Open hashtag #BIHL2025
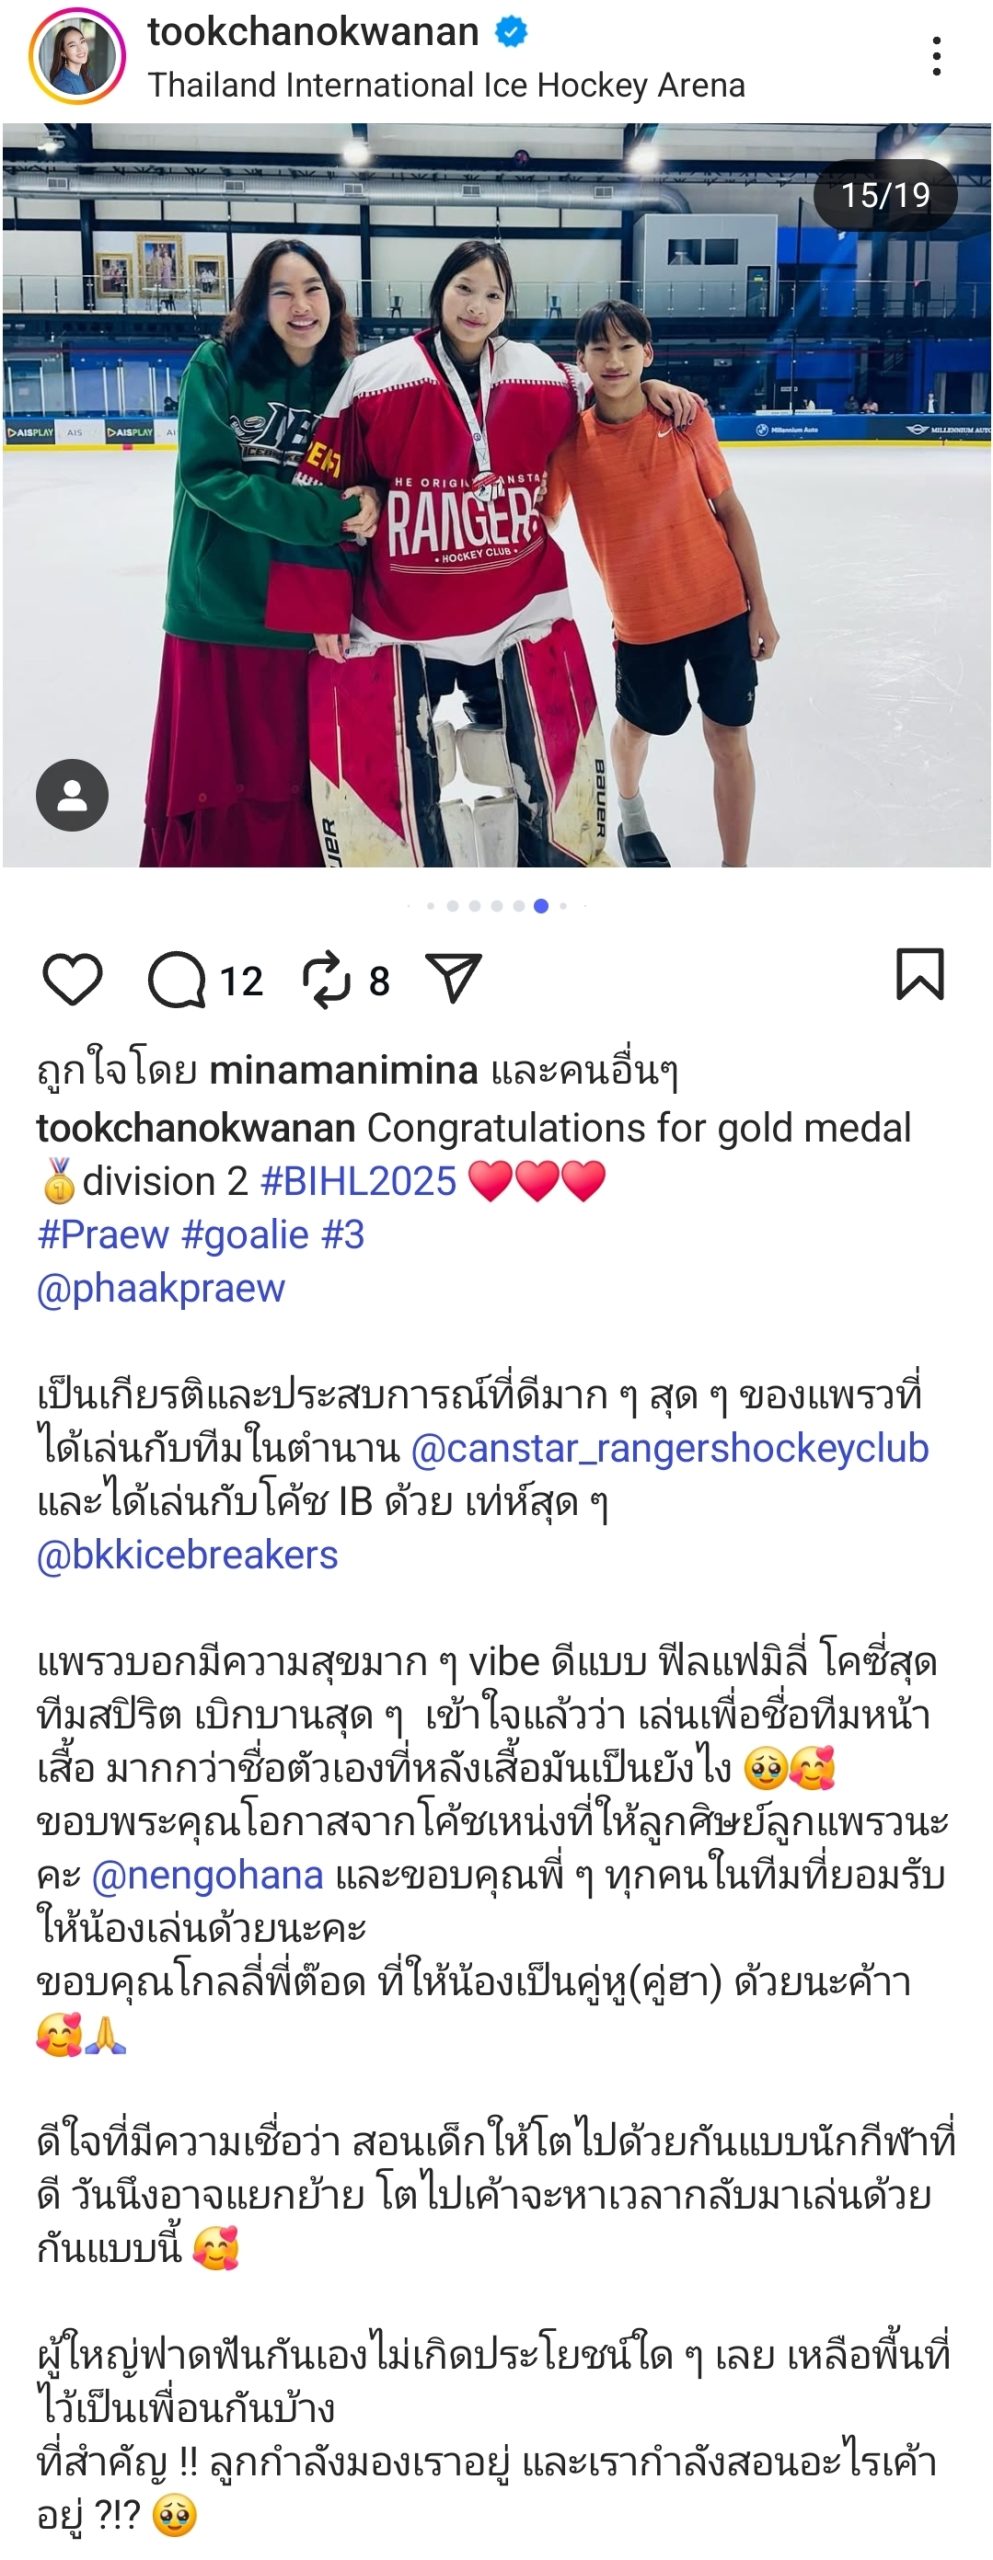Viewport: 993px width, 2560px height. tap(358, 1181)
